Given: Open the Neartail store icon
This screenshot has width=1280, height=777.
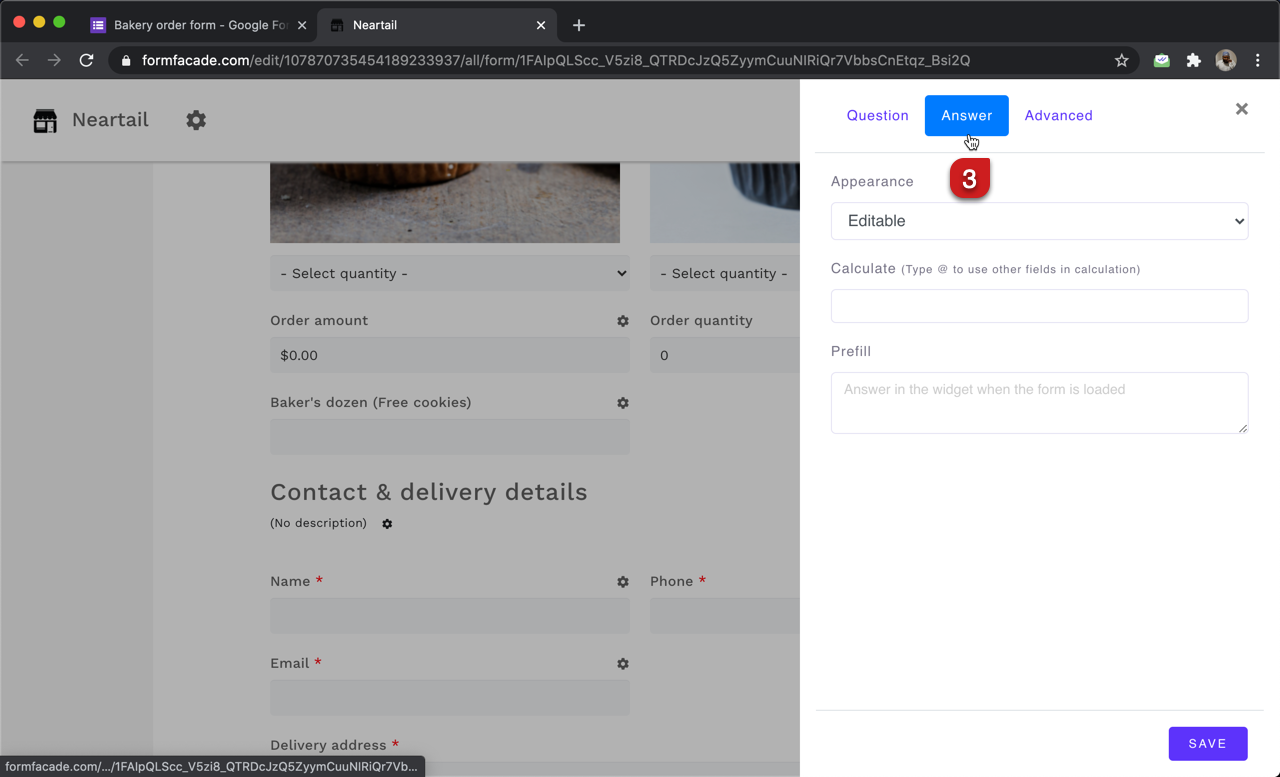Looking at the screenshot, I should [x=44, y=120].
